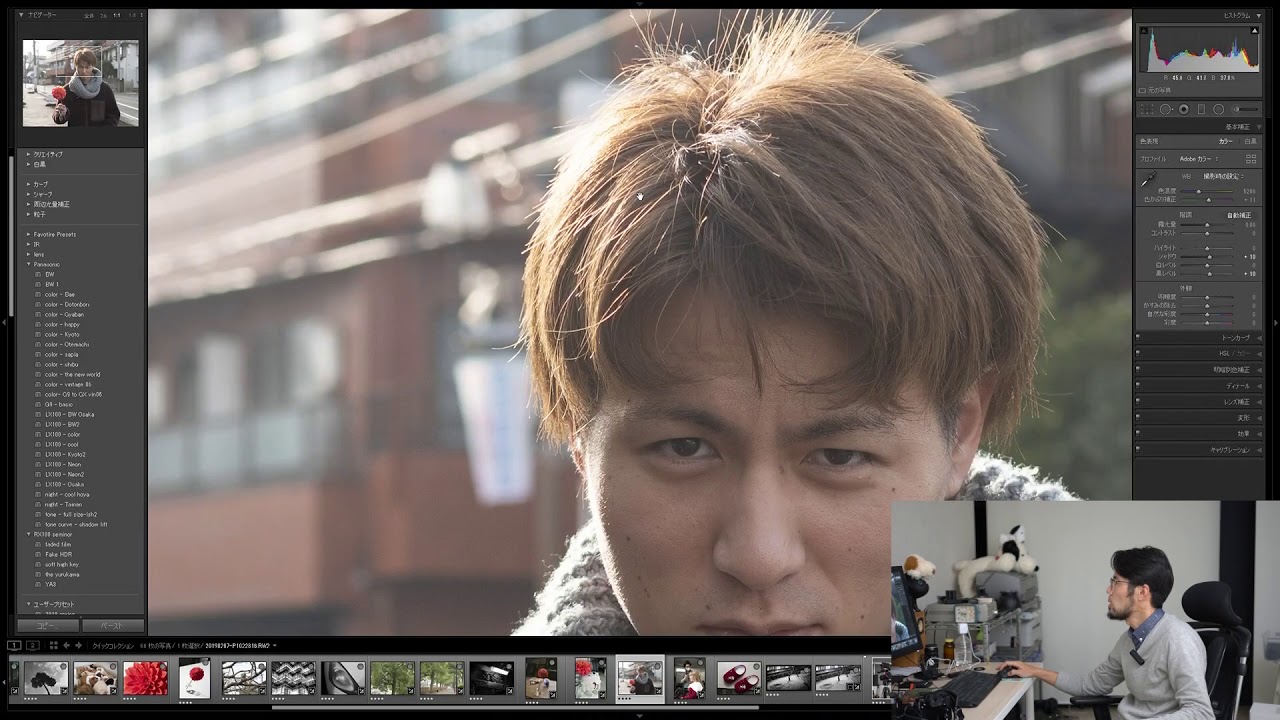Select the red dahlia flower filmstrip thumbnail
This screenshot has width=1280, height=720.
pyautogui.click(x=145, y=677)
